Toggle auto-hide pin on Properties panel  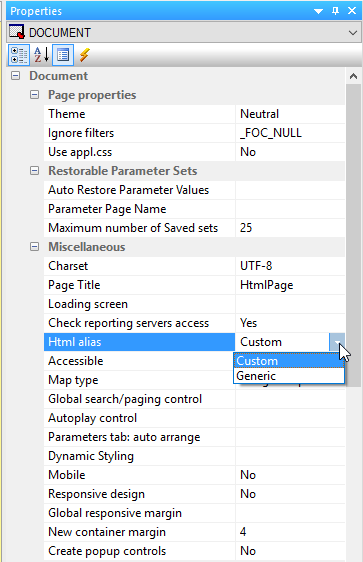[335, 11]
